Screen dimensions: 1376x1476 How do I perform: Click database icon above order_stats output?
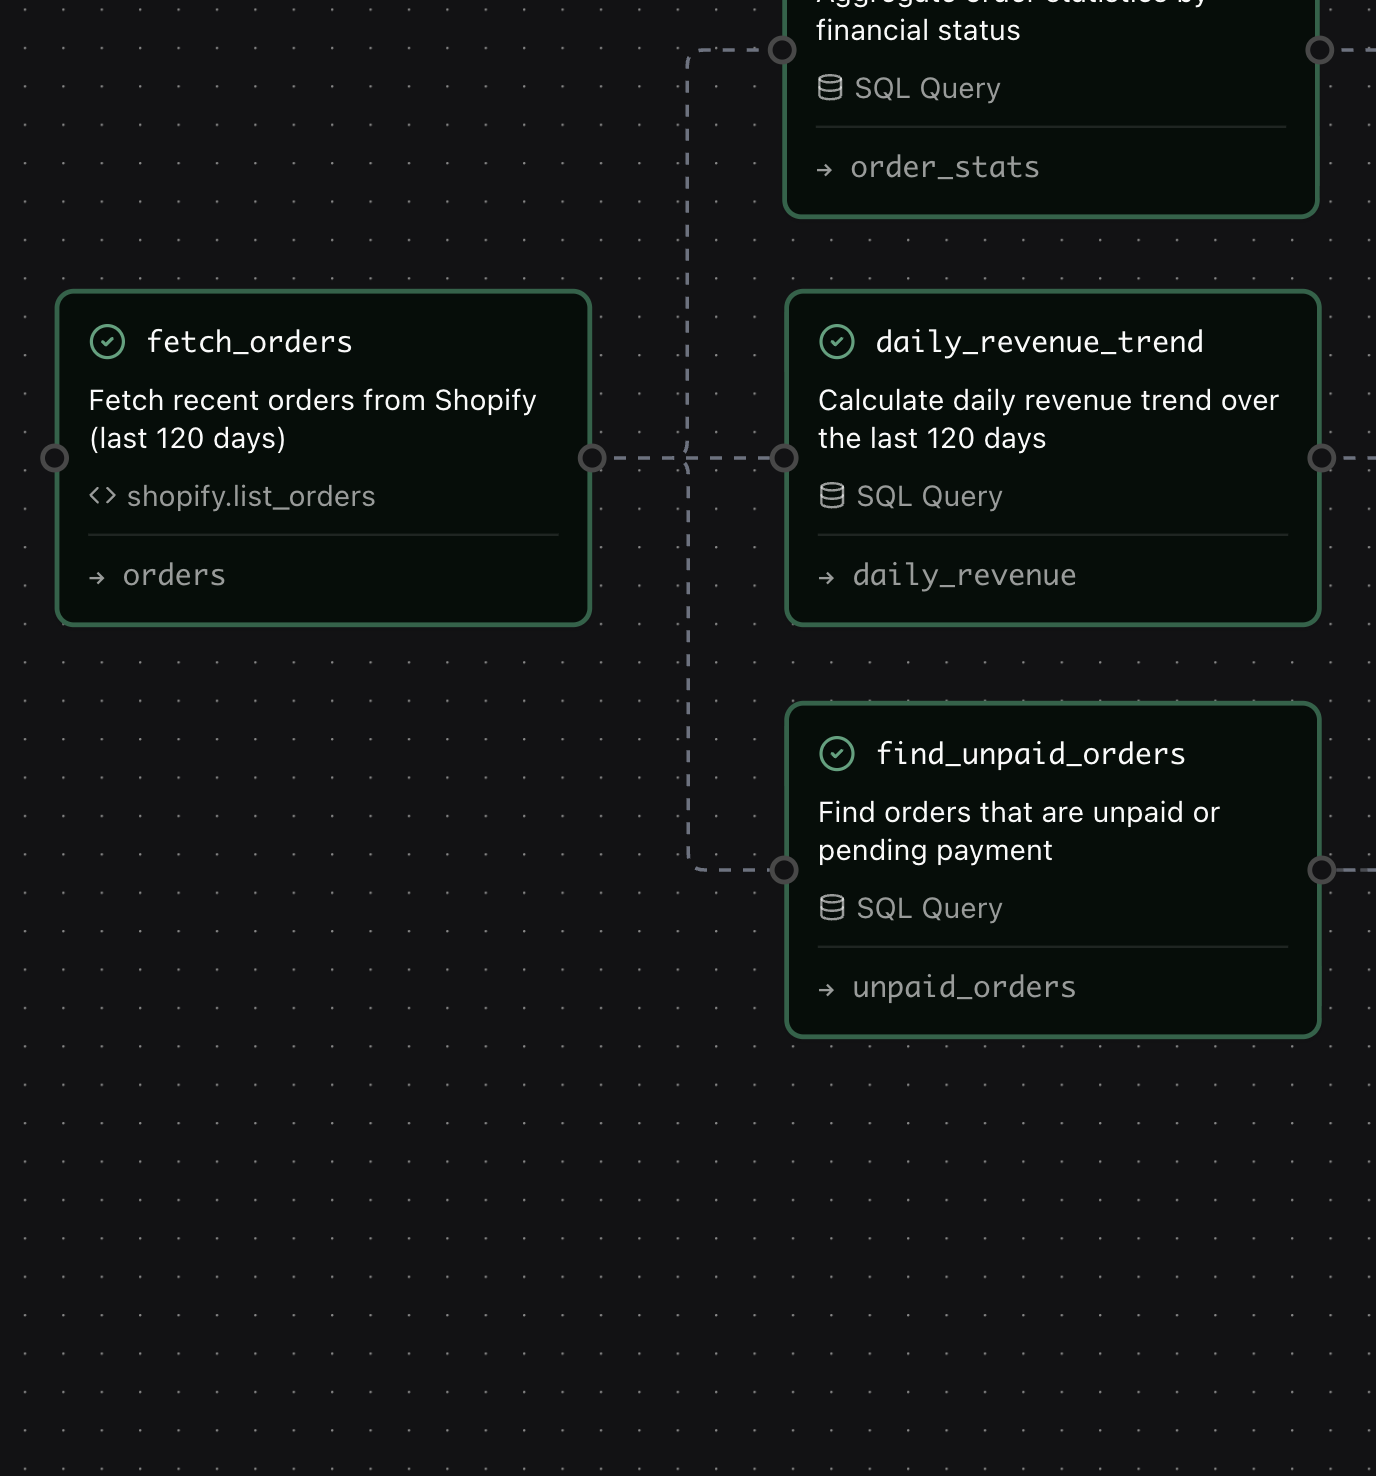[x=830, y=88]
